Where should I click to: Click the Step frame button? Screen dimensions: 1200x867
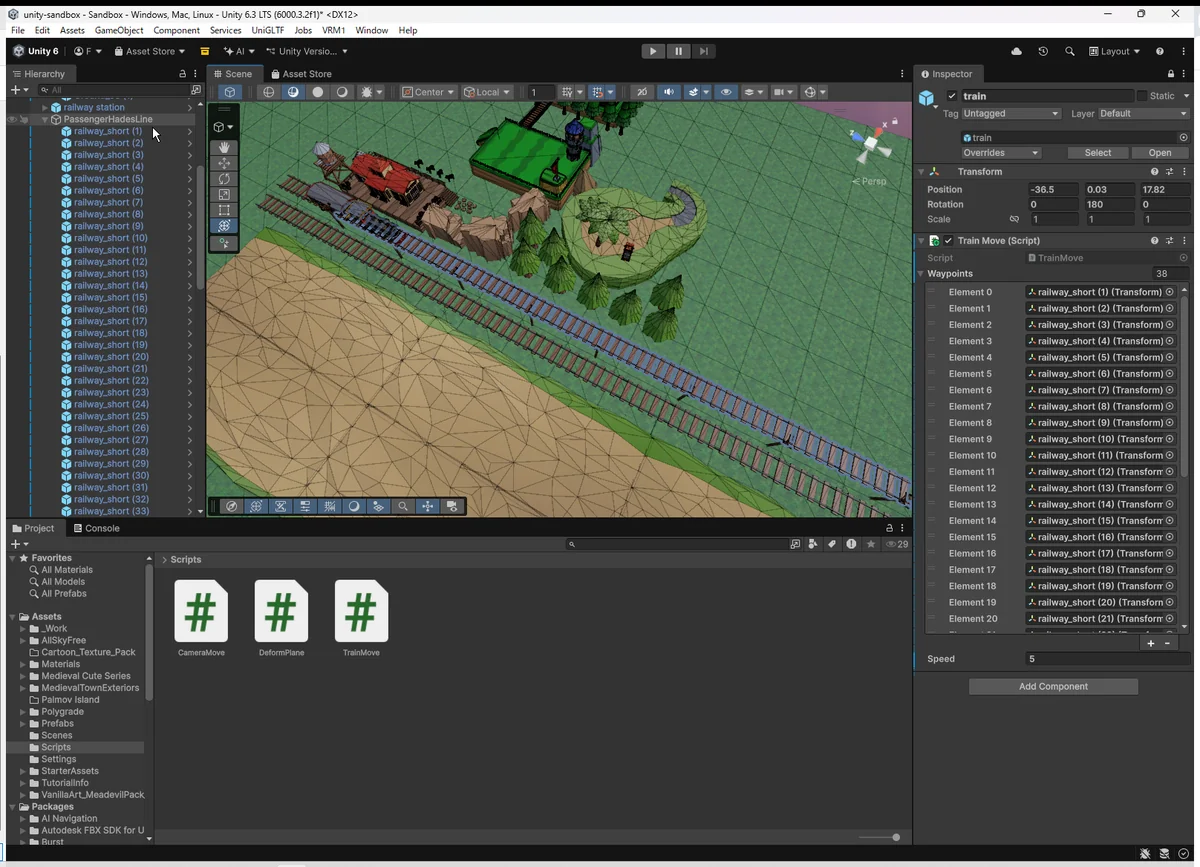tap(704, 51)
